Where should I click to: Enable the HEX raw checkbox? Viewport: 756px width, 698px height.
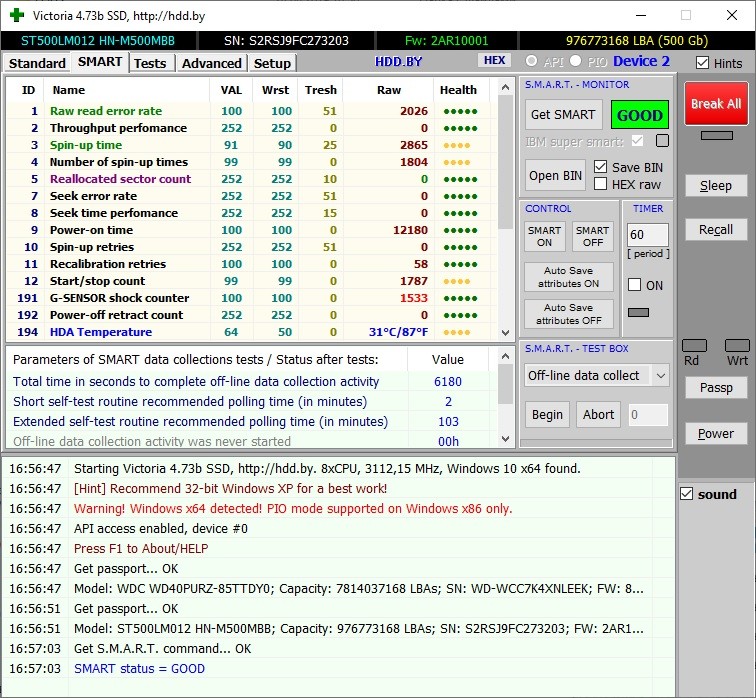tap(600, 184)
